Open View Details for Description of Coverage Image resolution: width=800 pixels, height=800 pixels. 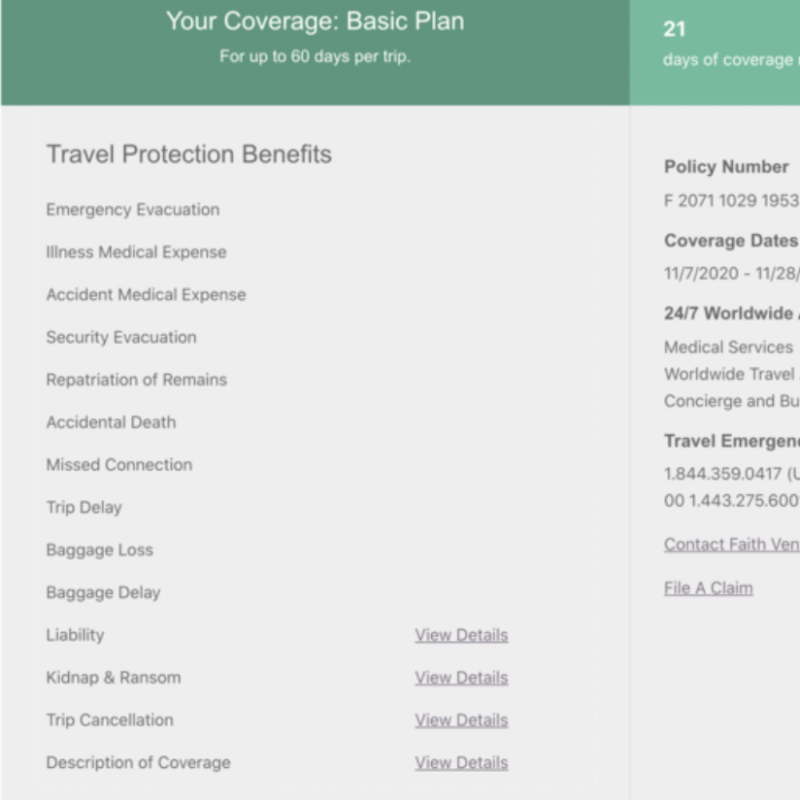click(461, 763)
